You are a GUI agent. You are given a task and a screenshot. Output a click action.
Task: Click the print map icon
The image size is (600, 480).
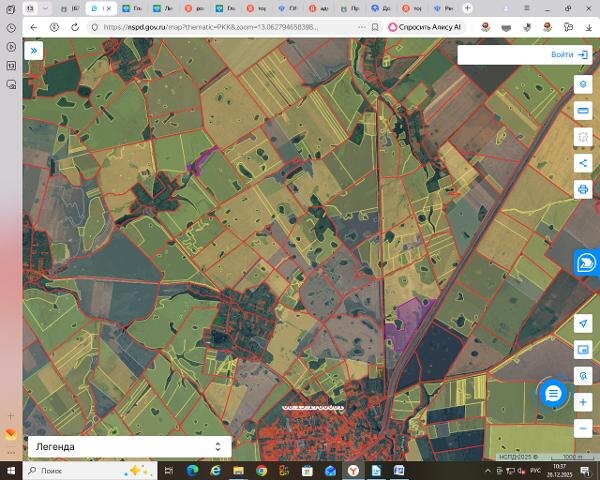tap(583, 189)
